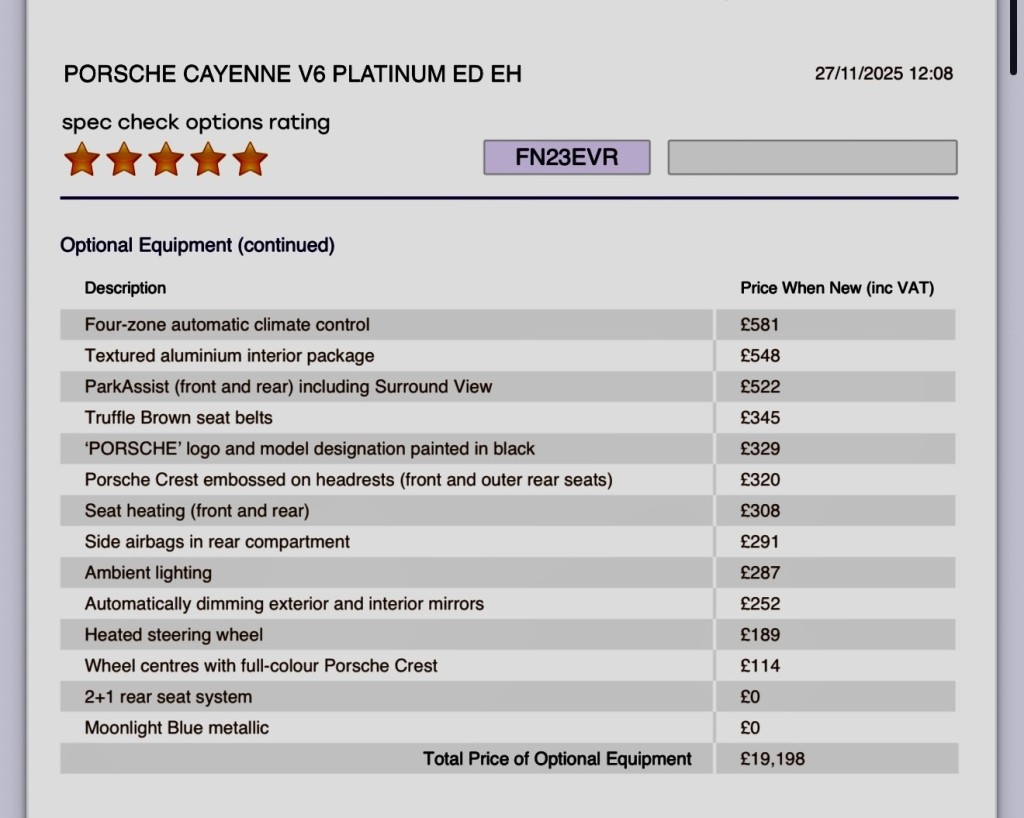Click the Porsche Cayenne V6 Platinum title
Screen dimensions: 1024x818
(x=292, y=73)
